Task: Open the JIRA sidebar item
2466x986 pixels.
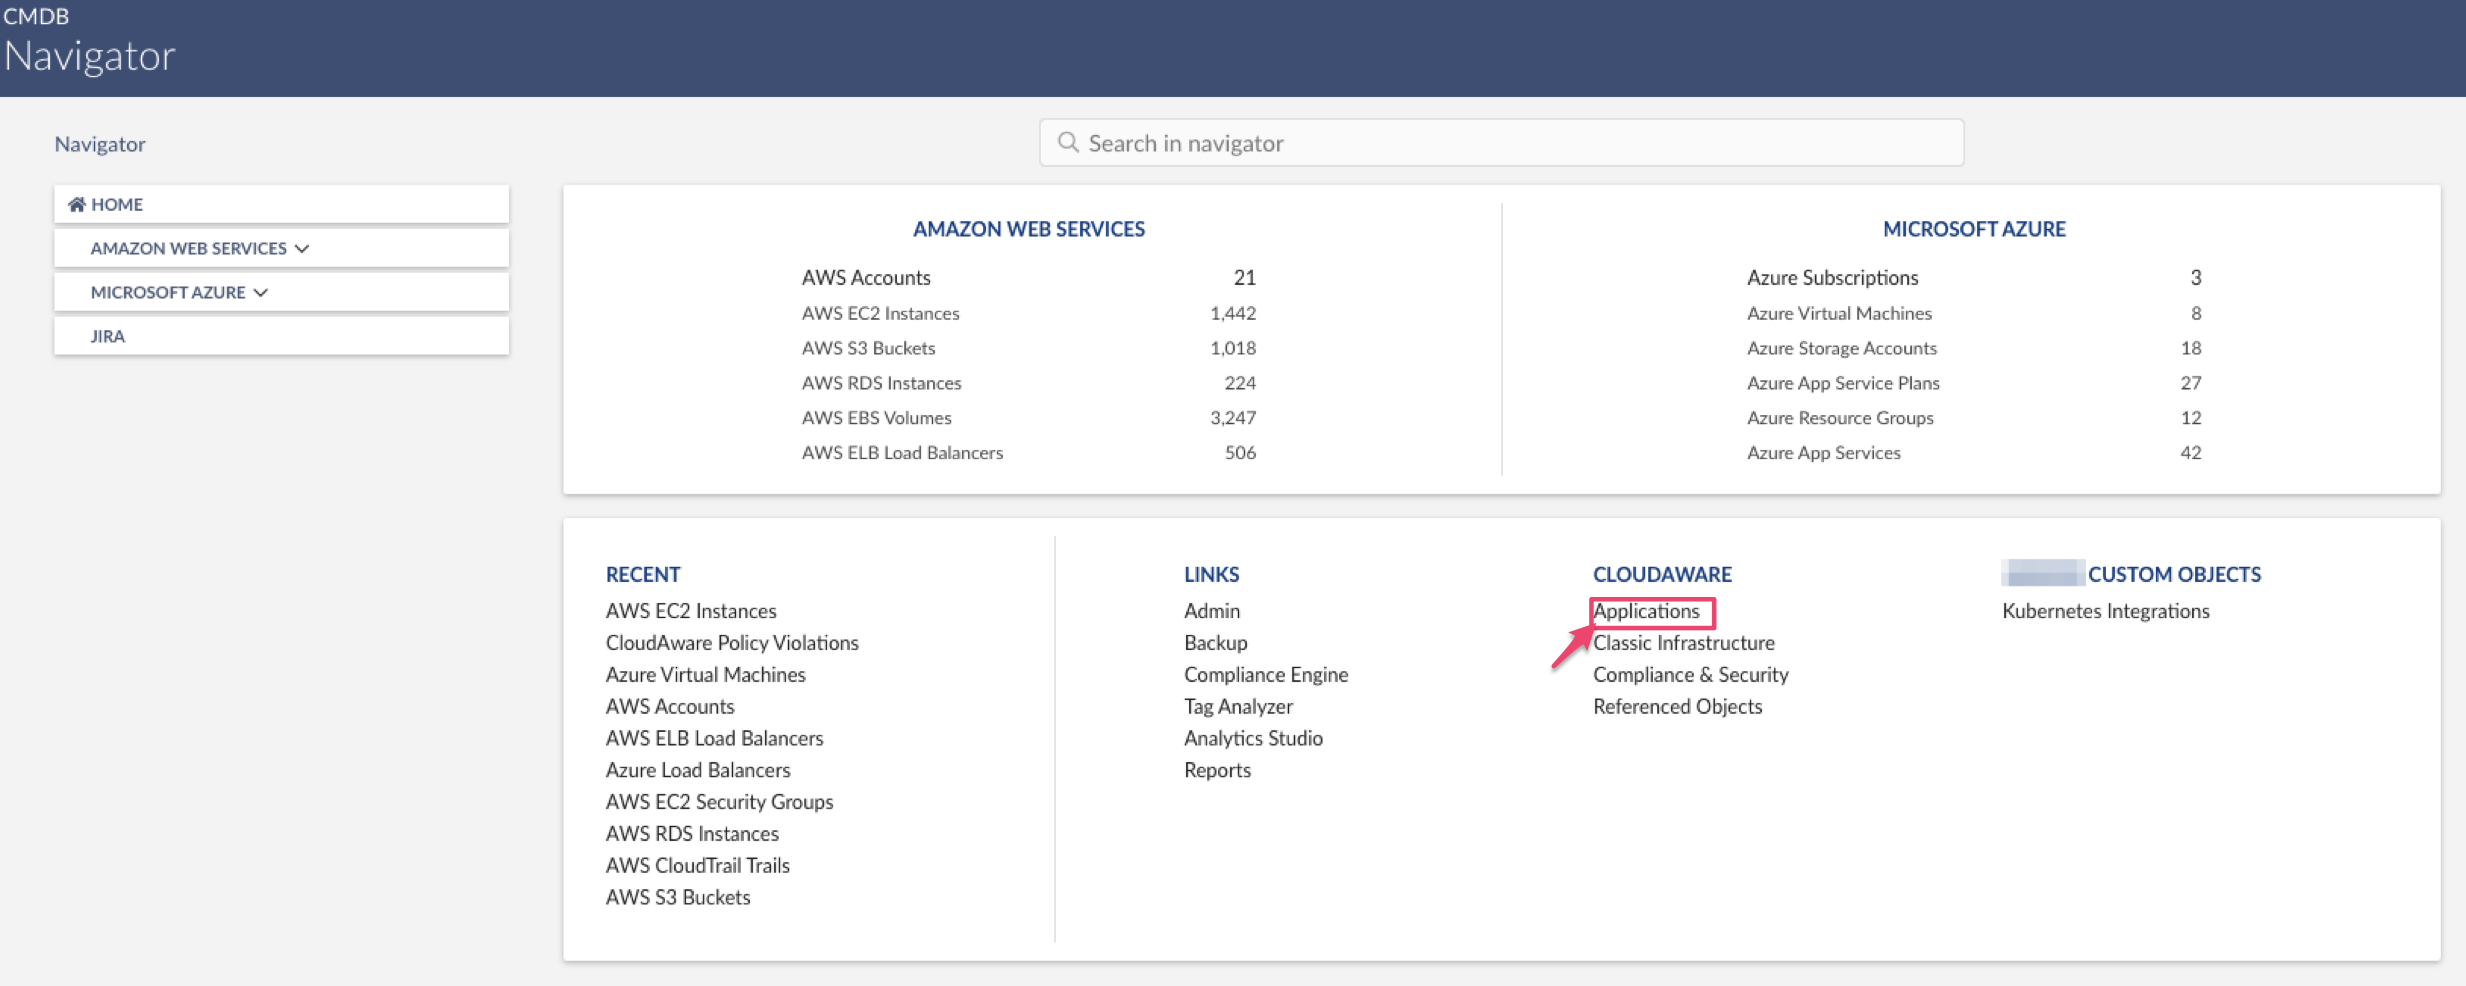Action: click(281, 336)
